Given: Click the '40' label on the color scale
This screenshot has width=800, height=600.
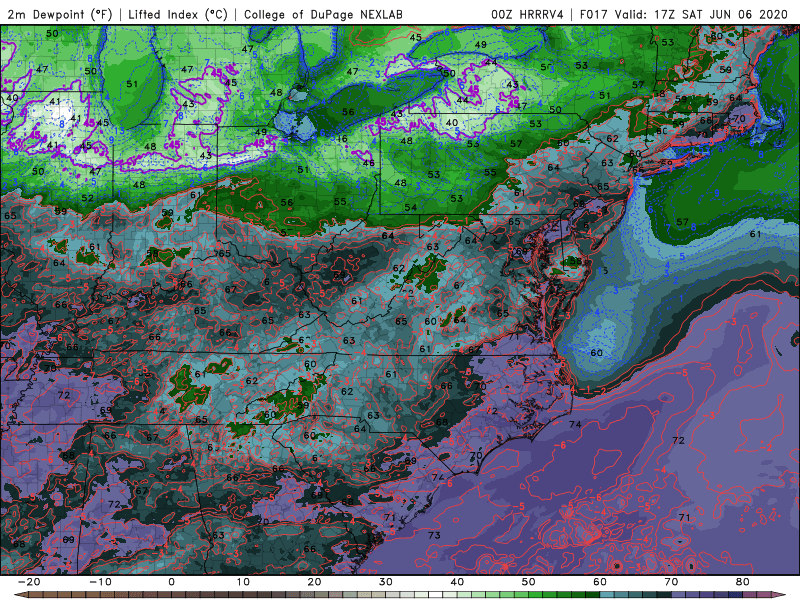Looking at the screenshot, I should (x=457, y=582).
